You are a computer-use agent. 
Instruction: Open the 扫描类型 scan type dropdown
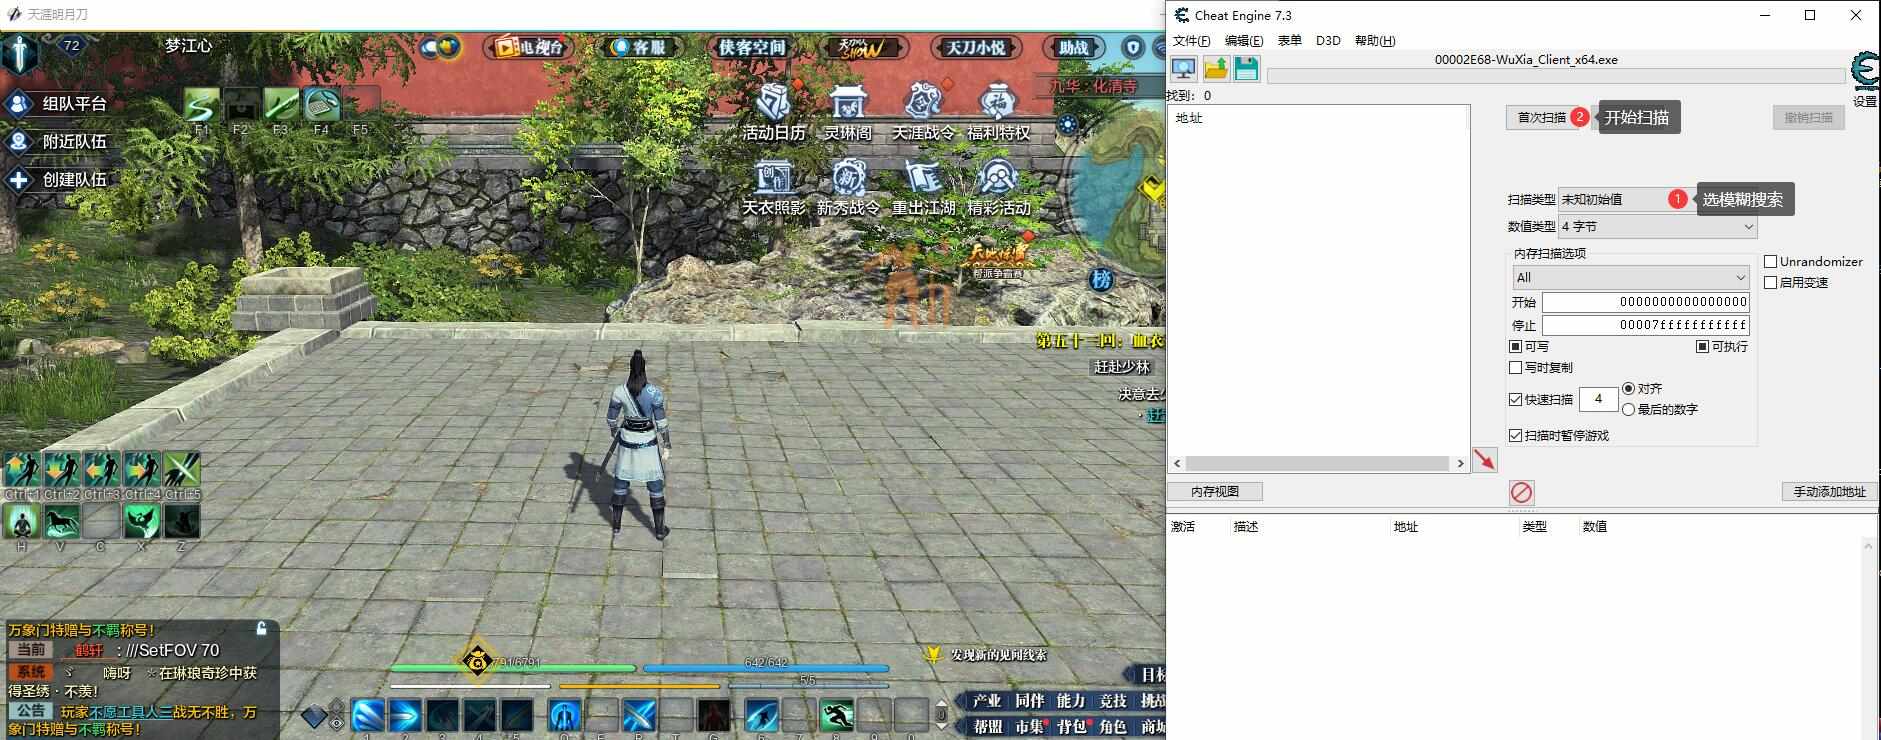pos(1657,199)
